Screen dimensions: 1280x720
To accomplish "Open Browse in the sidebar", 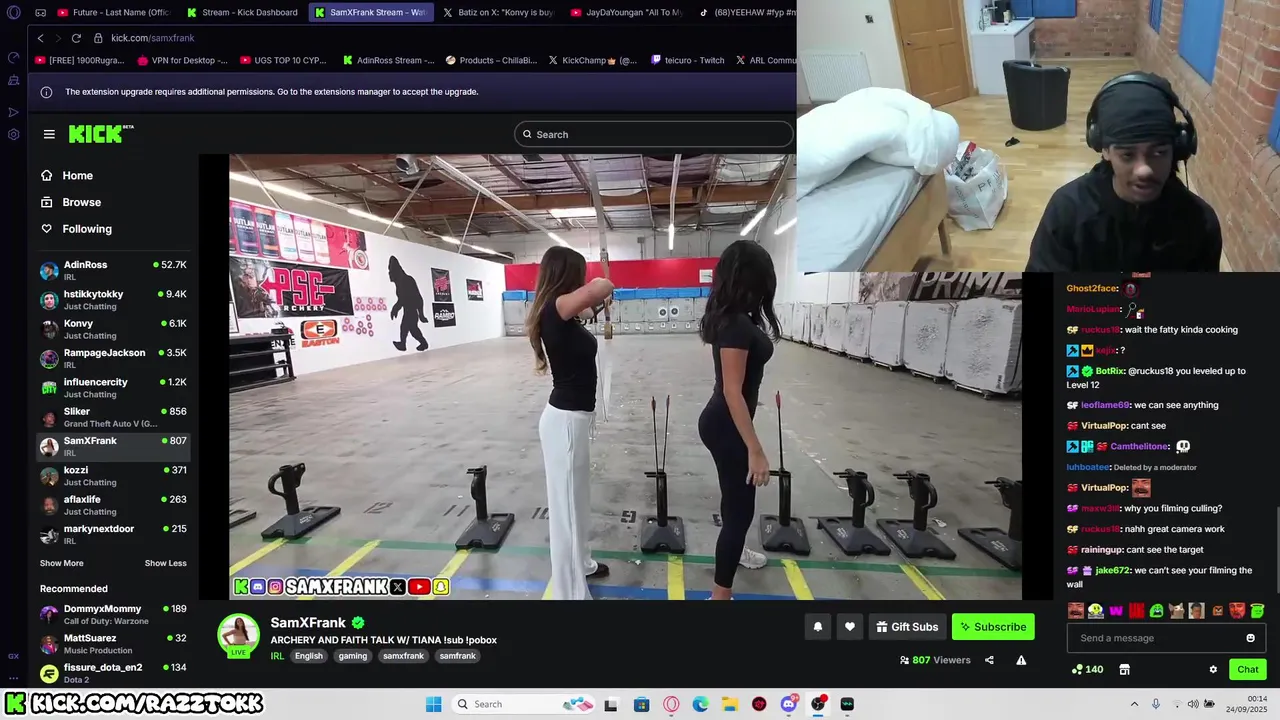I will (x=81, y=202).
